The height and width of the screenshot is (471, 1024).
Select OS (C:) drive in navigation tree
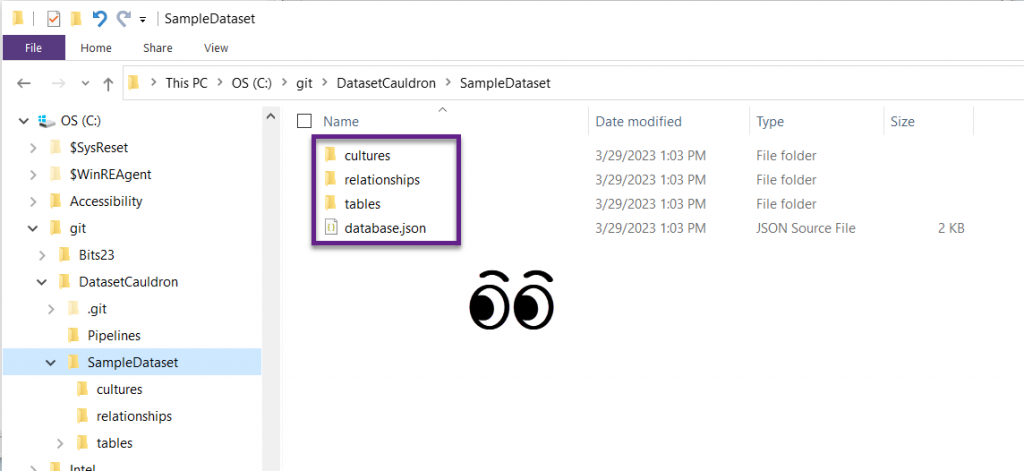tap(81, 121)
